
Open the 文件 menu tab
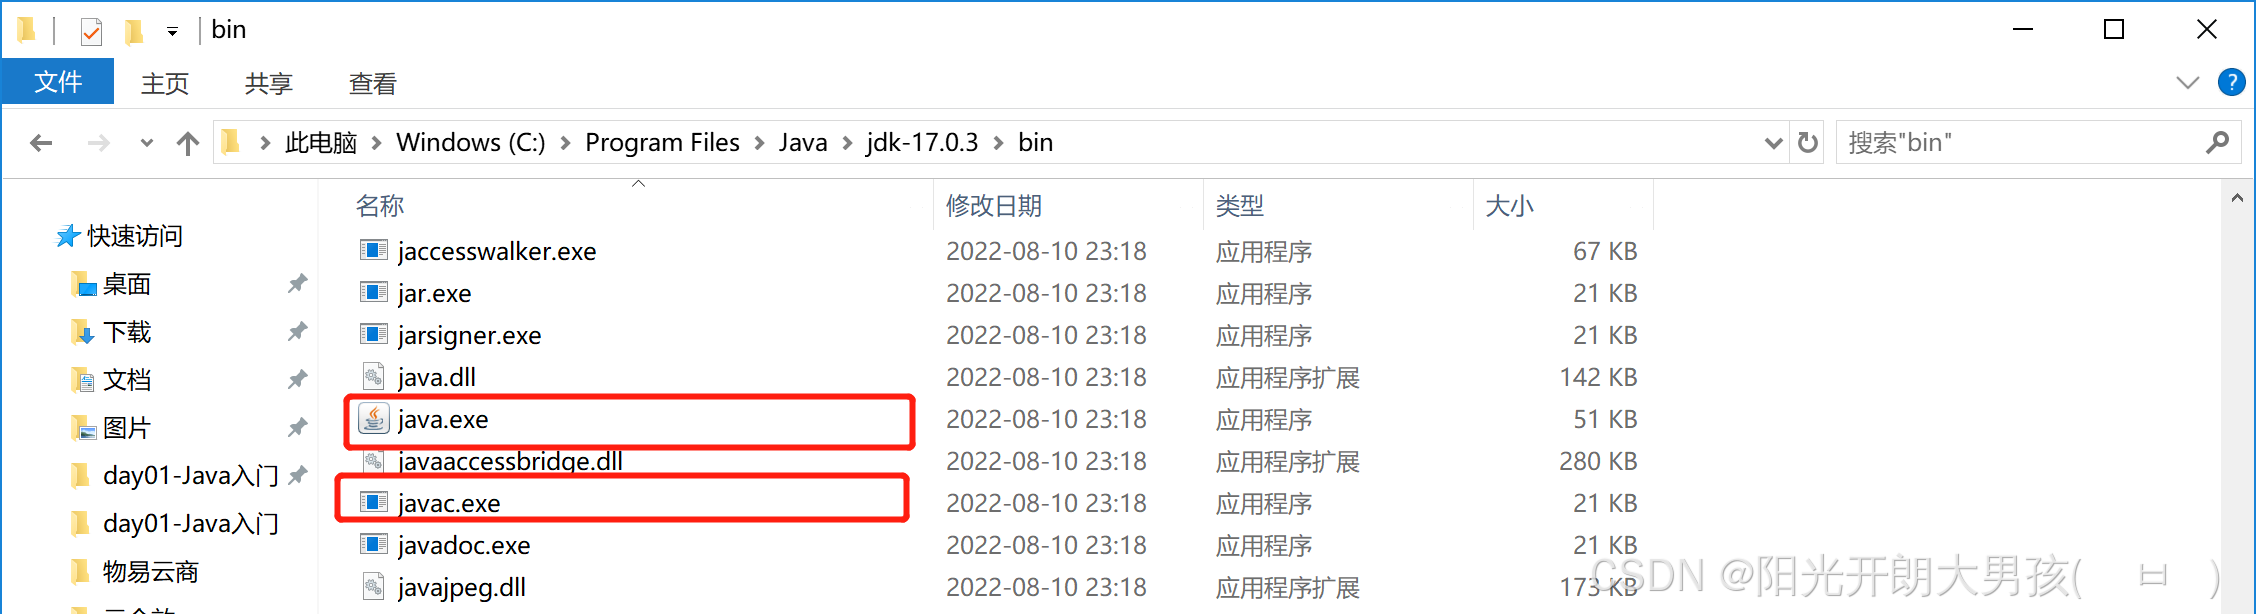(x=58, y=82)
